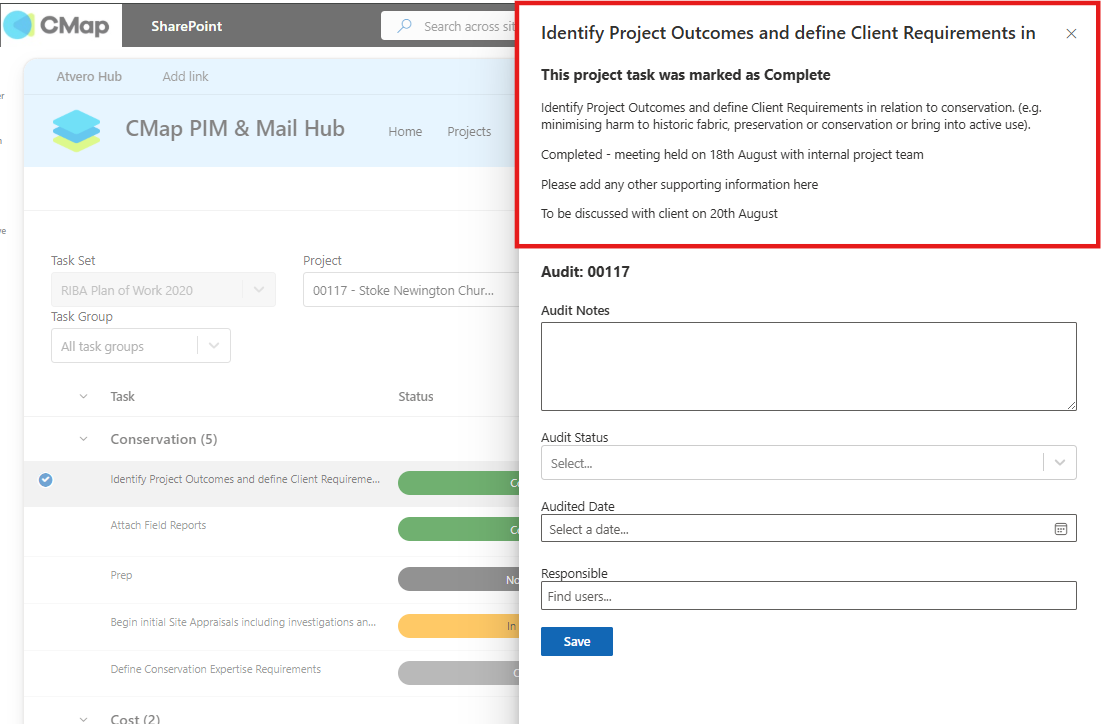Open the Audit Status select dropdown

(808, 463)
